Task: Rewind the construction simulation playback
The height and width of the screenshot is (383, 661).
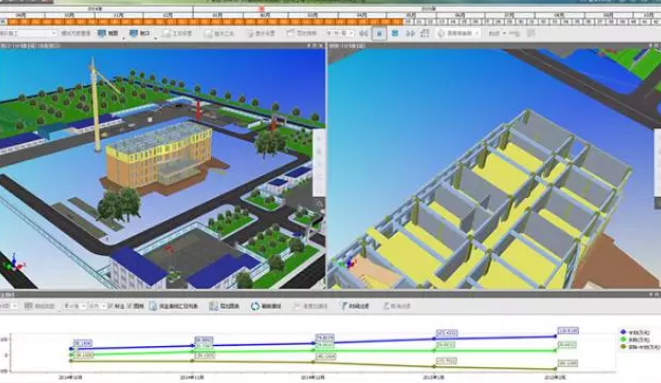Action: [x=363, y=33]
